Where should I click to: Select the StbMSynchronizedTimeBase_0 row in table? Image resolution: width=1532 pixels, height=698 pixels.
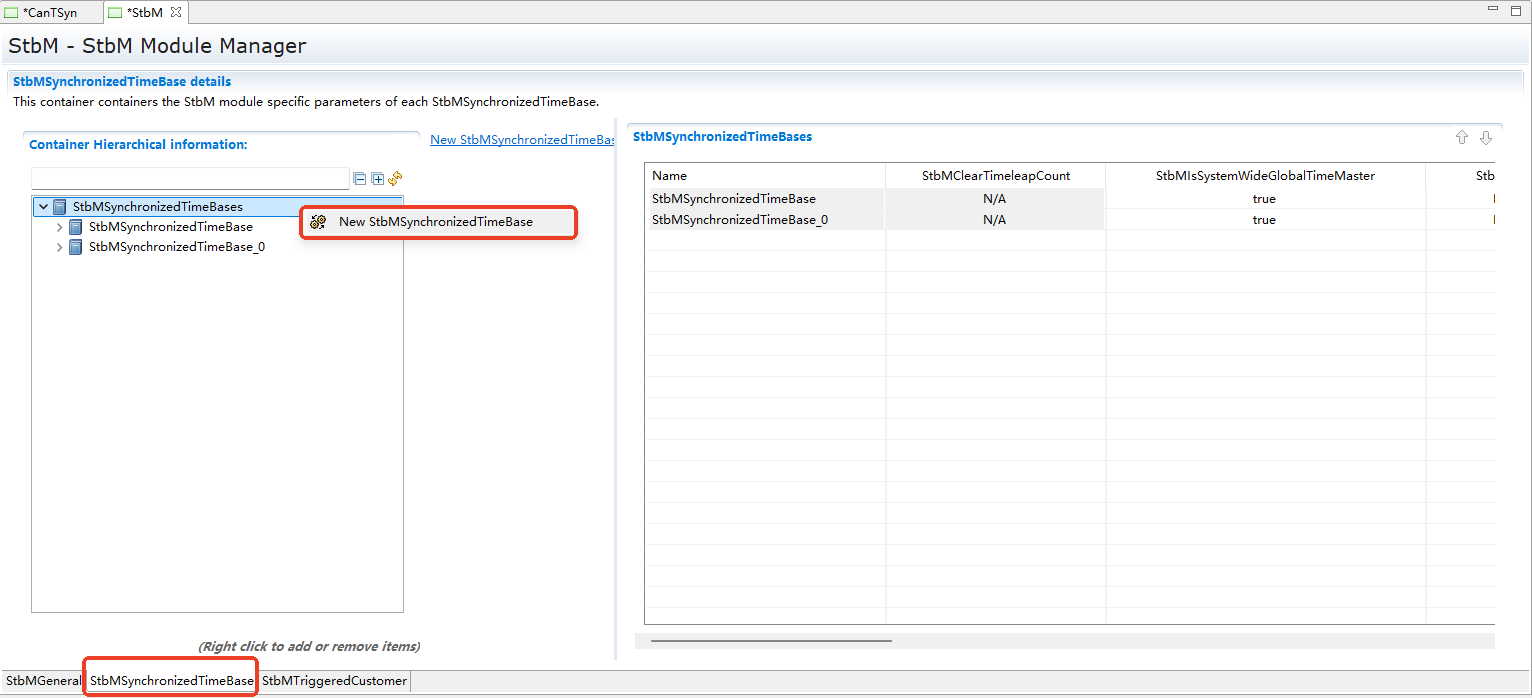(x=739, y=220)
